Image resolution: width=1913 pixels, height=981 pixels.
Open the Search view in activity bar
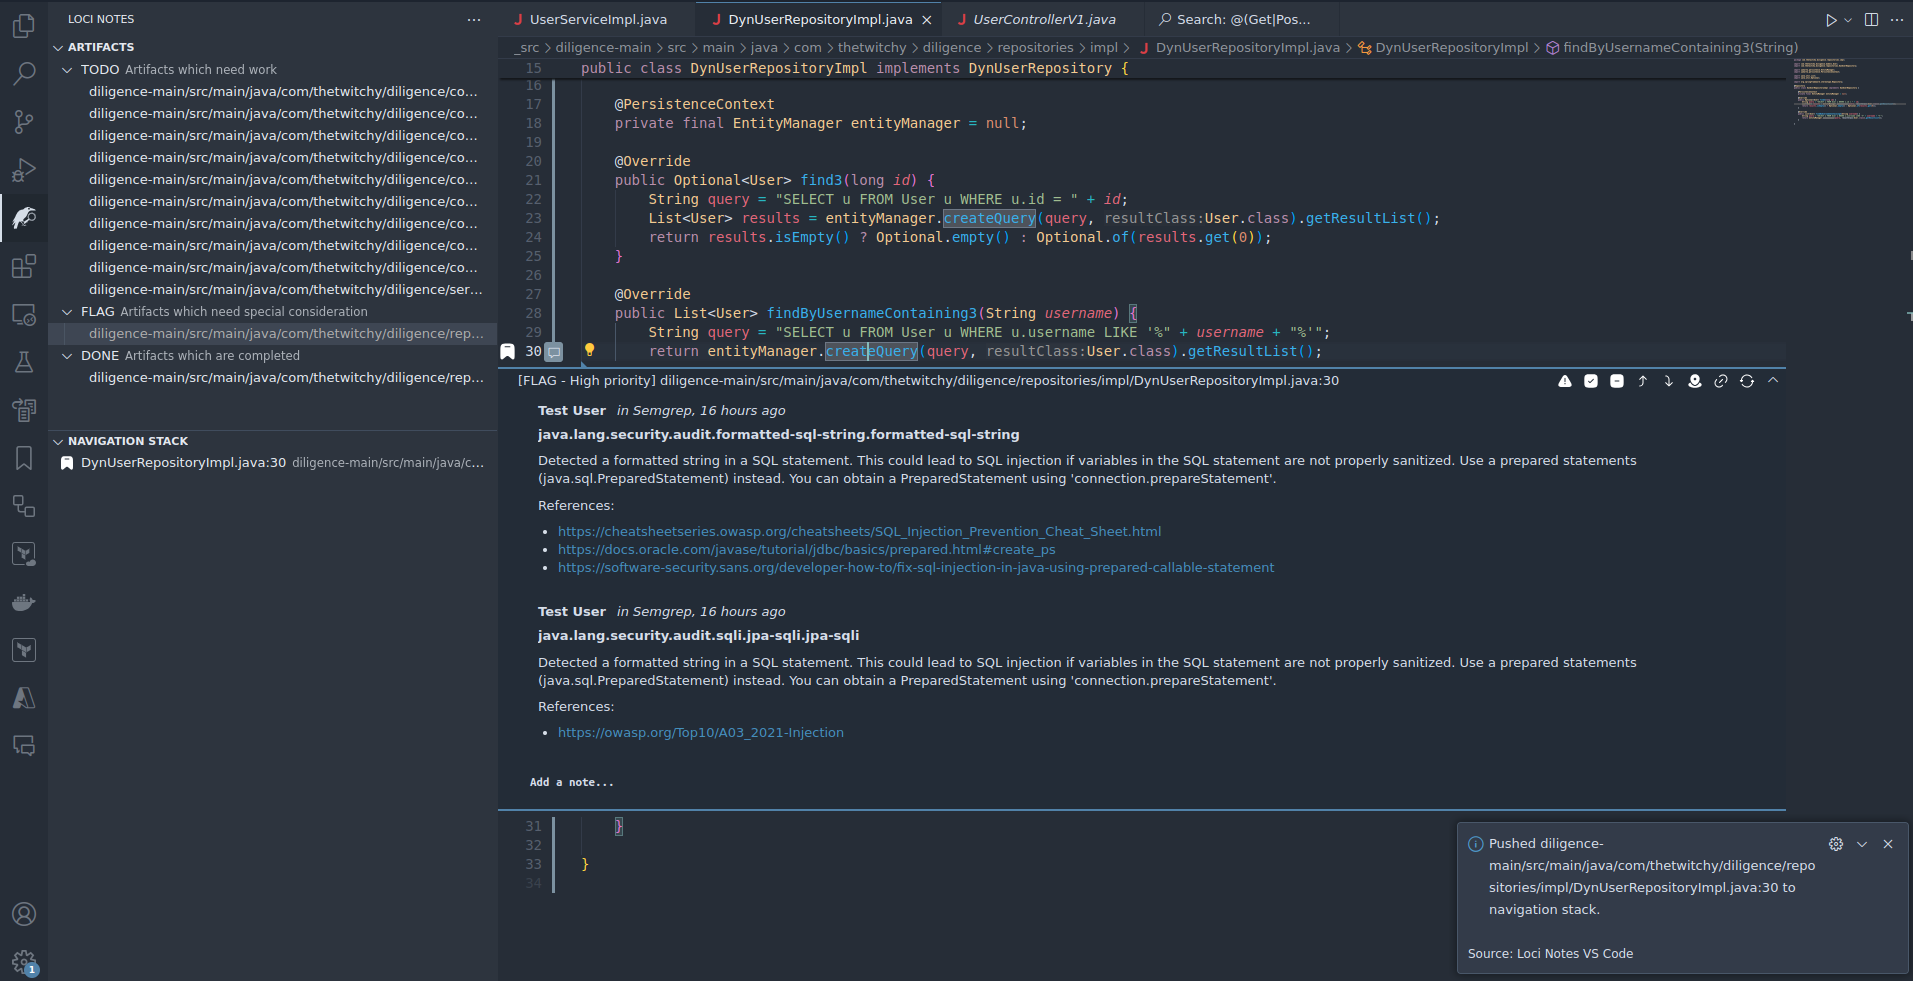(x=24, y=73)
